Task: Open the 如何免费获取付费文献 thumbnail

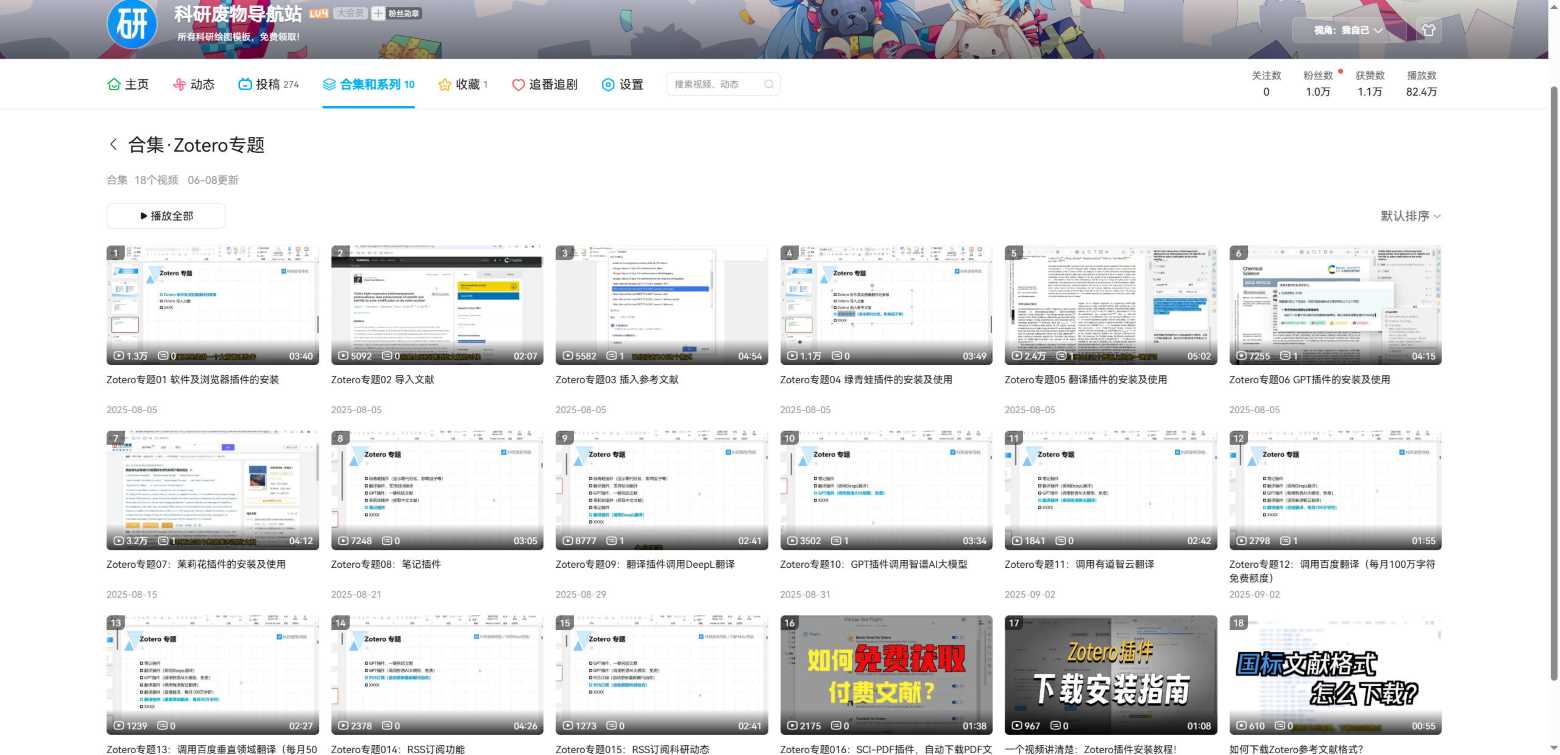Action: (886, 675)
